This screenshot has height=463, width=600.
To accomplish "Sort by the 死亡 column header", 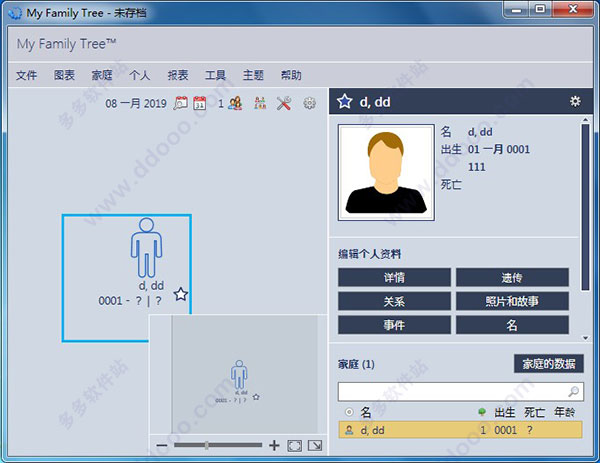I will [535, 412].
